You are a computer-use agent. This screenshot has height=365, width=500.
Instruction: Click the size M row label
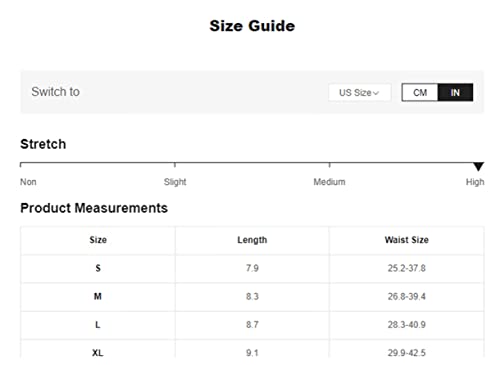pyautogui.click(x=98, y=296)
